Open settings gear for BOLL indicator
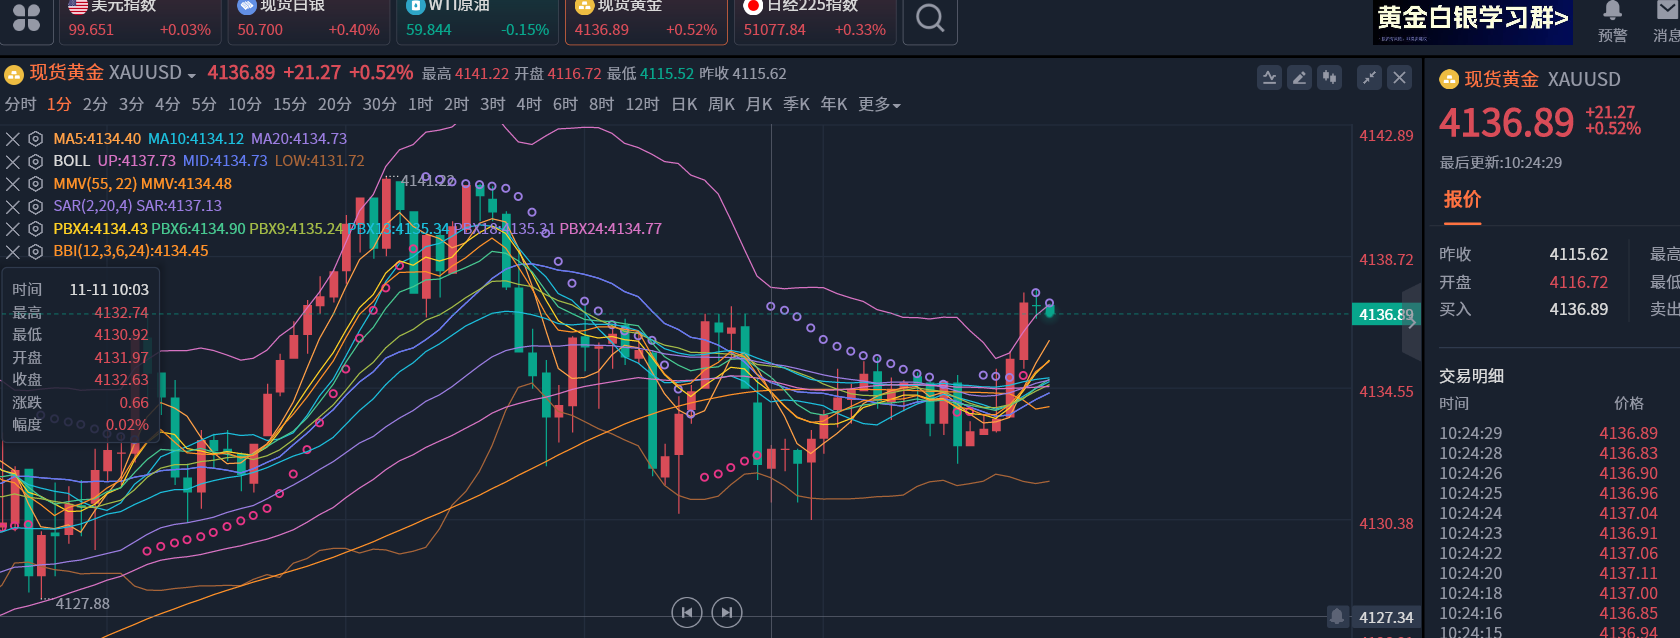This screenshot has width=1680, height=638. click(x=35, y=161)
